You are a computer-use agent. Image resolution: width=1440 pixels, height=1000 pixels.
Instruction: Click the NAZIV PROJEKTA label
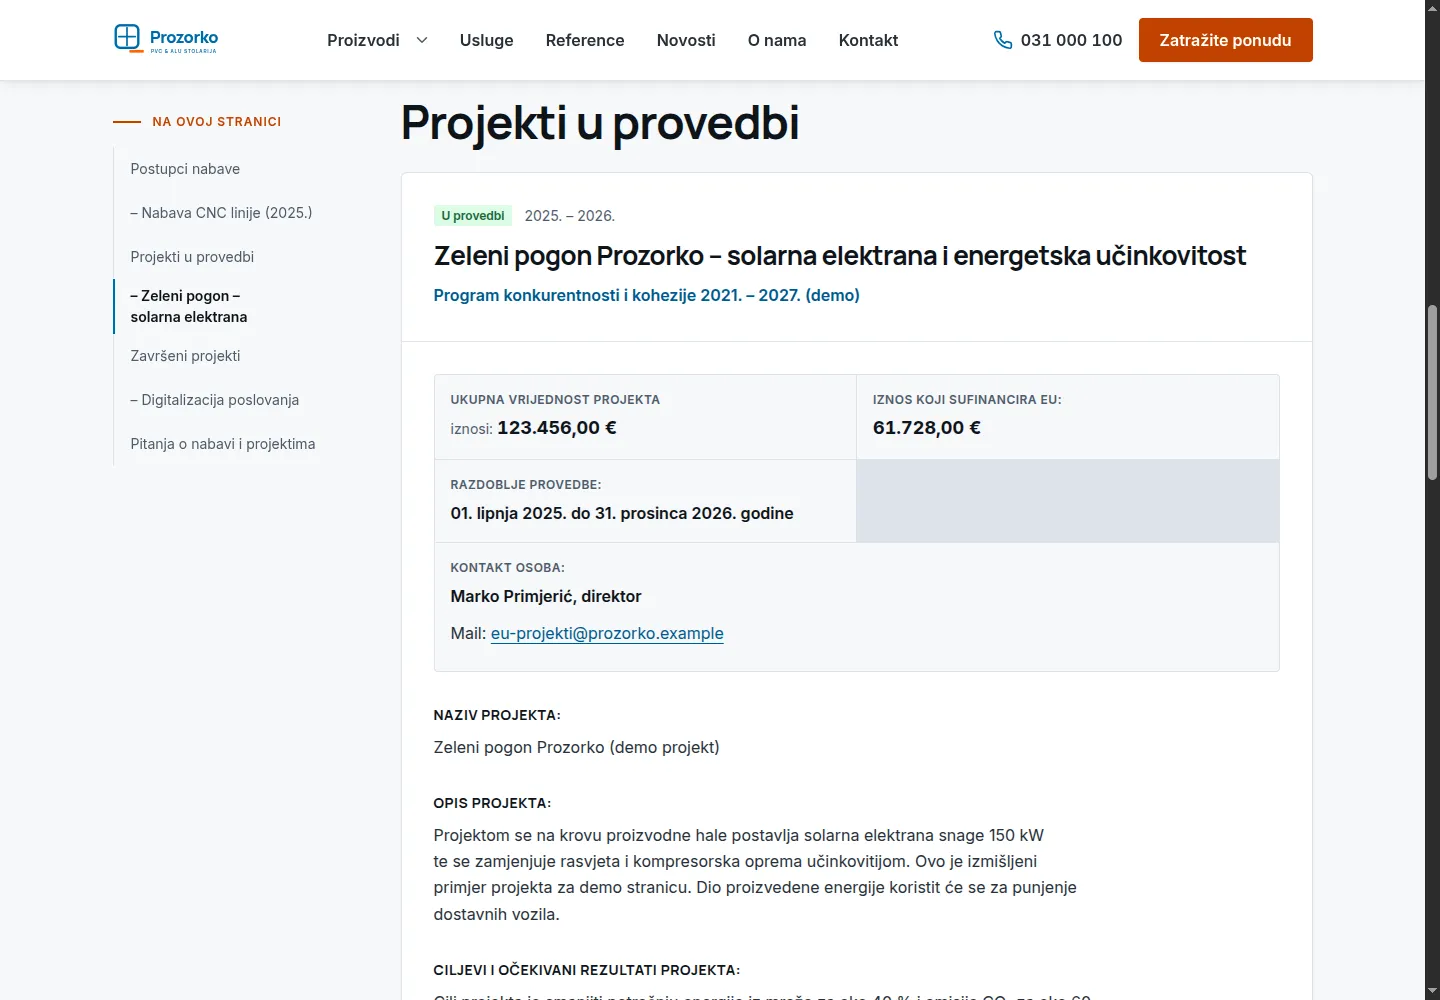(x=497, y=715)
